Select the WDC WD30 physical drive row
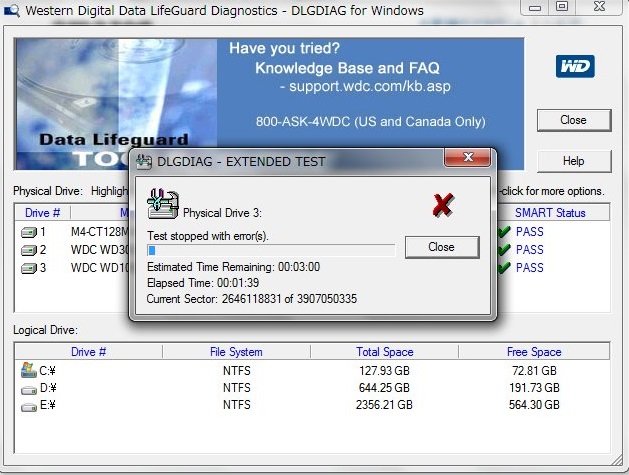This screenshot has height=475, width=629. (75, 250)
